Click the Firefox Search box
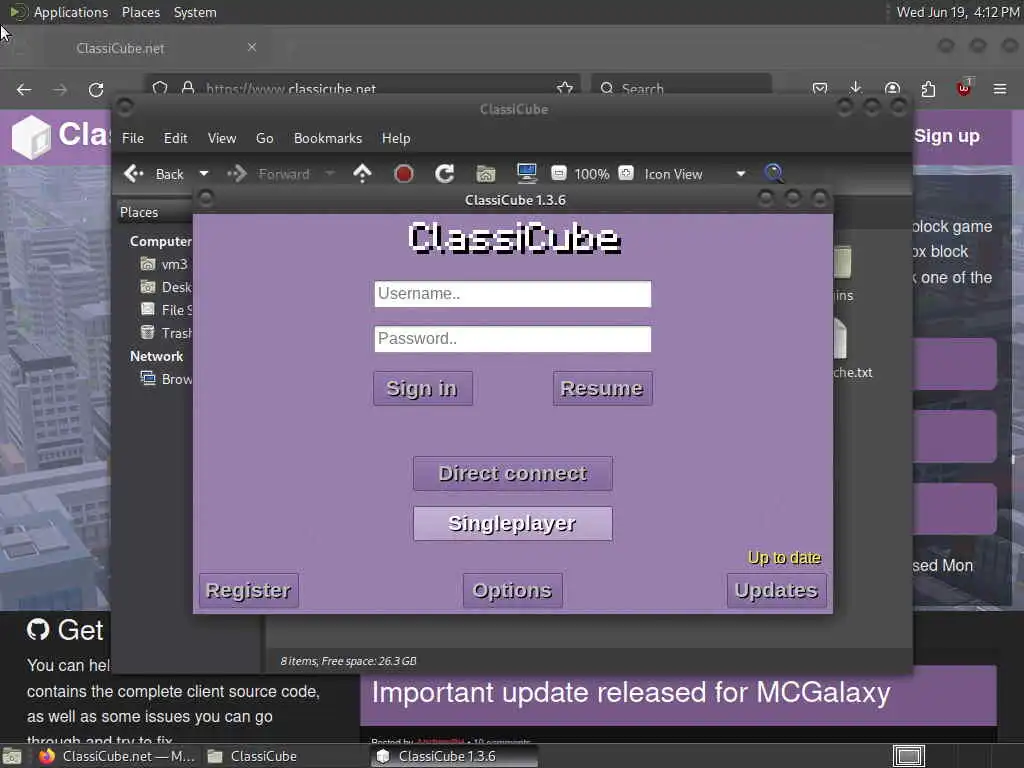This screenshot has width=1024, height=768. (x=681, y=88)
